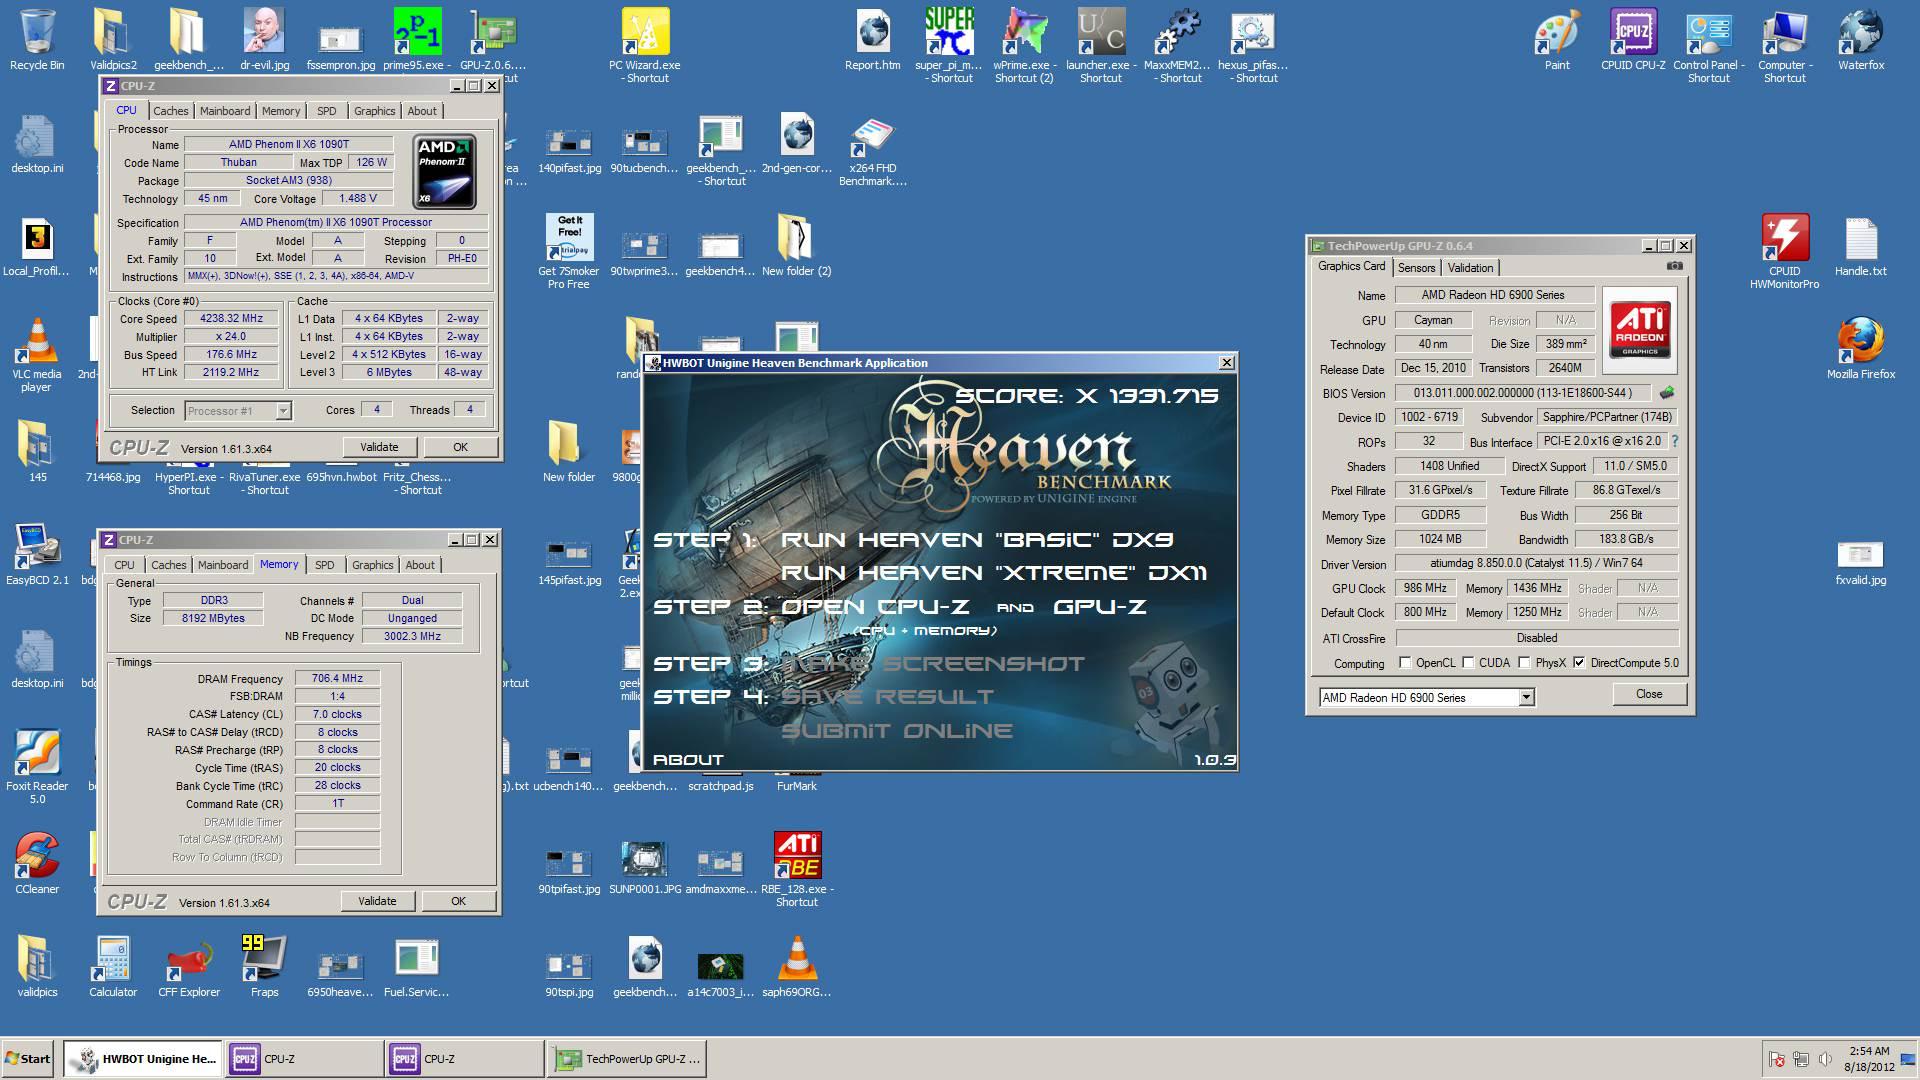Launch the CFF Explorer desktop icon
Viewport: 1920px width, 1080px height.
pos(188,966)
